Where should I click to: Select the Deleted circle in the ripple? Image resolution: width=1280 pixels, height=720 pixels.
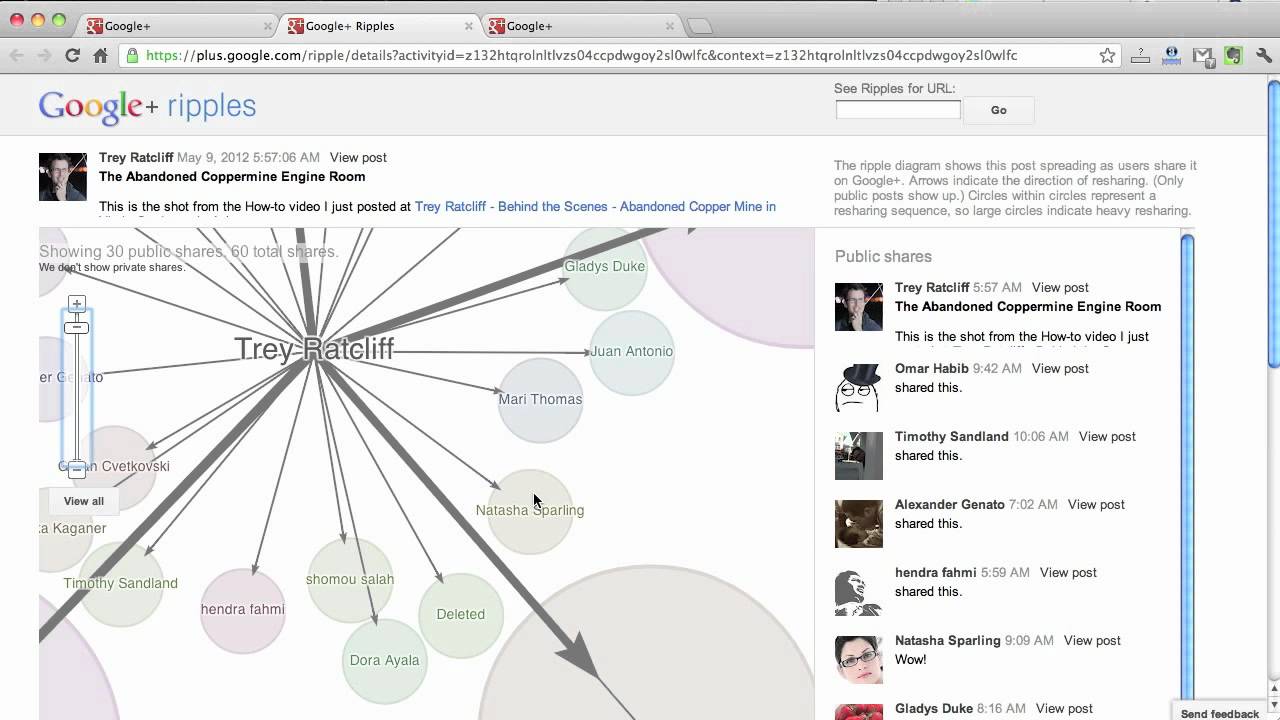pyautogui.click(x=461, y=615)
